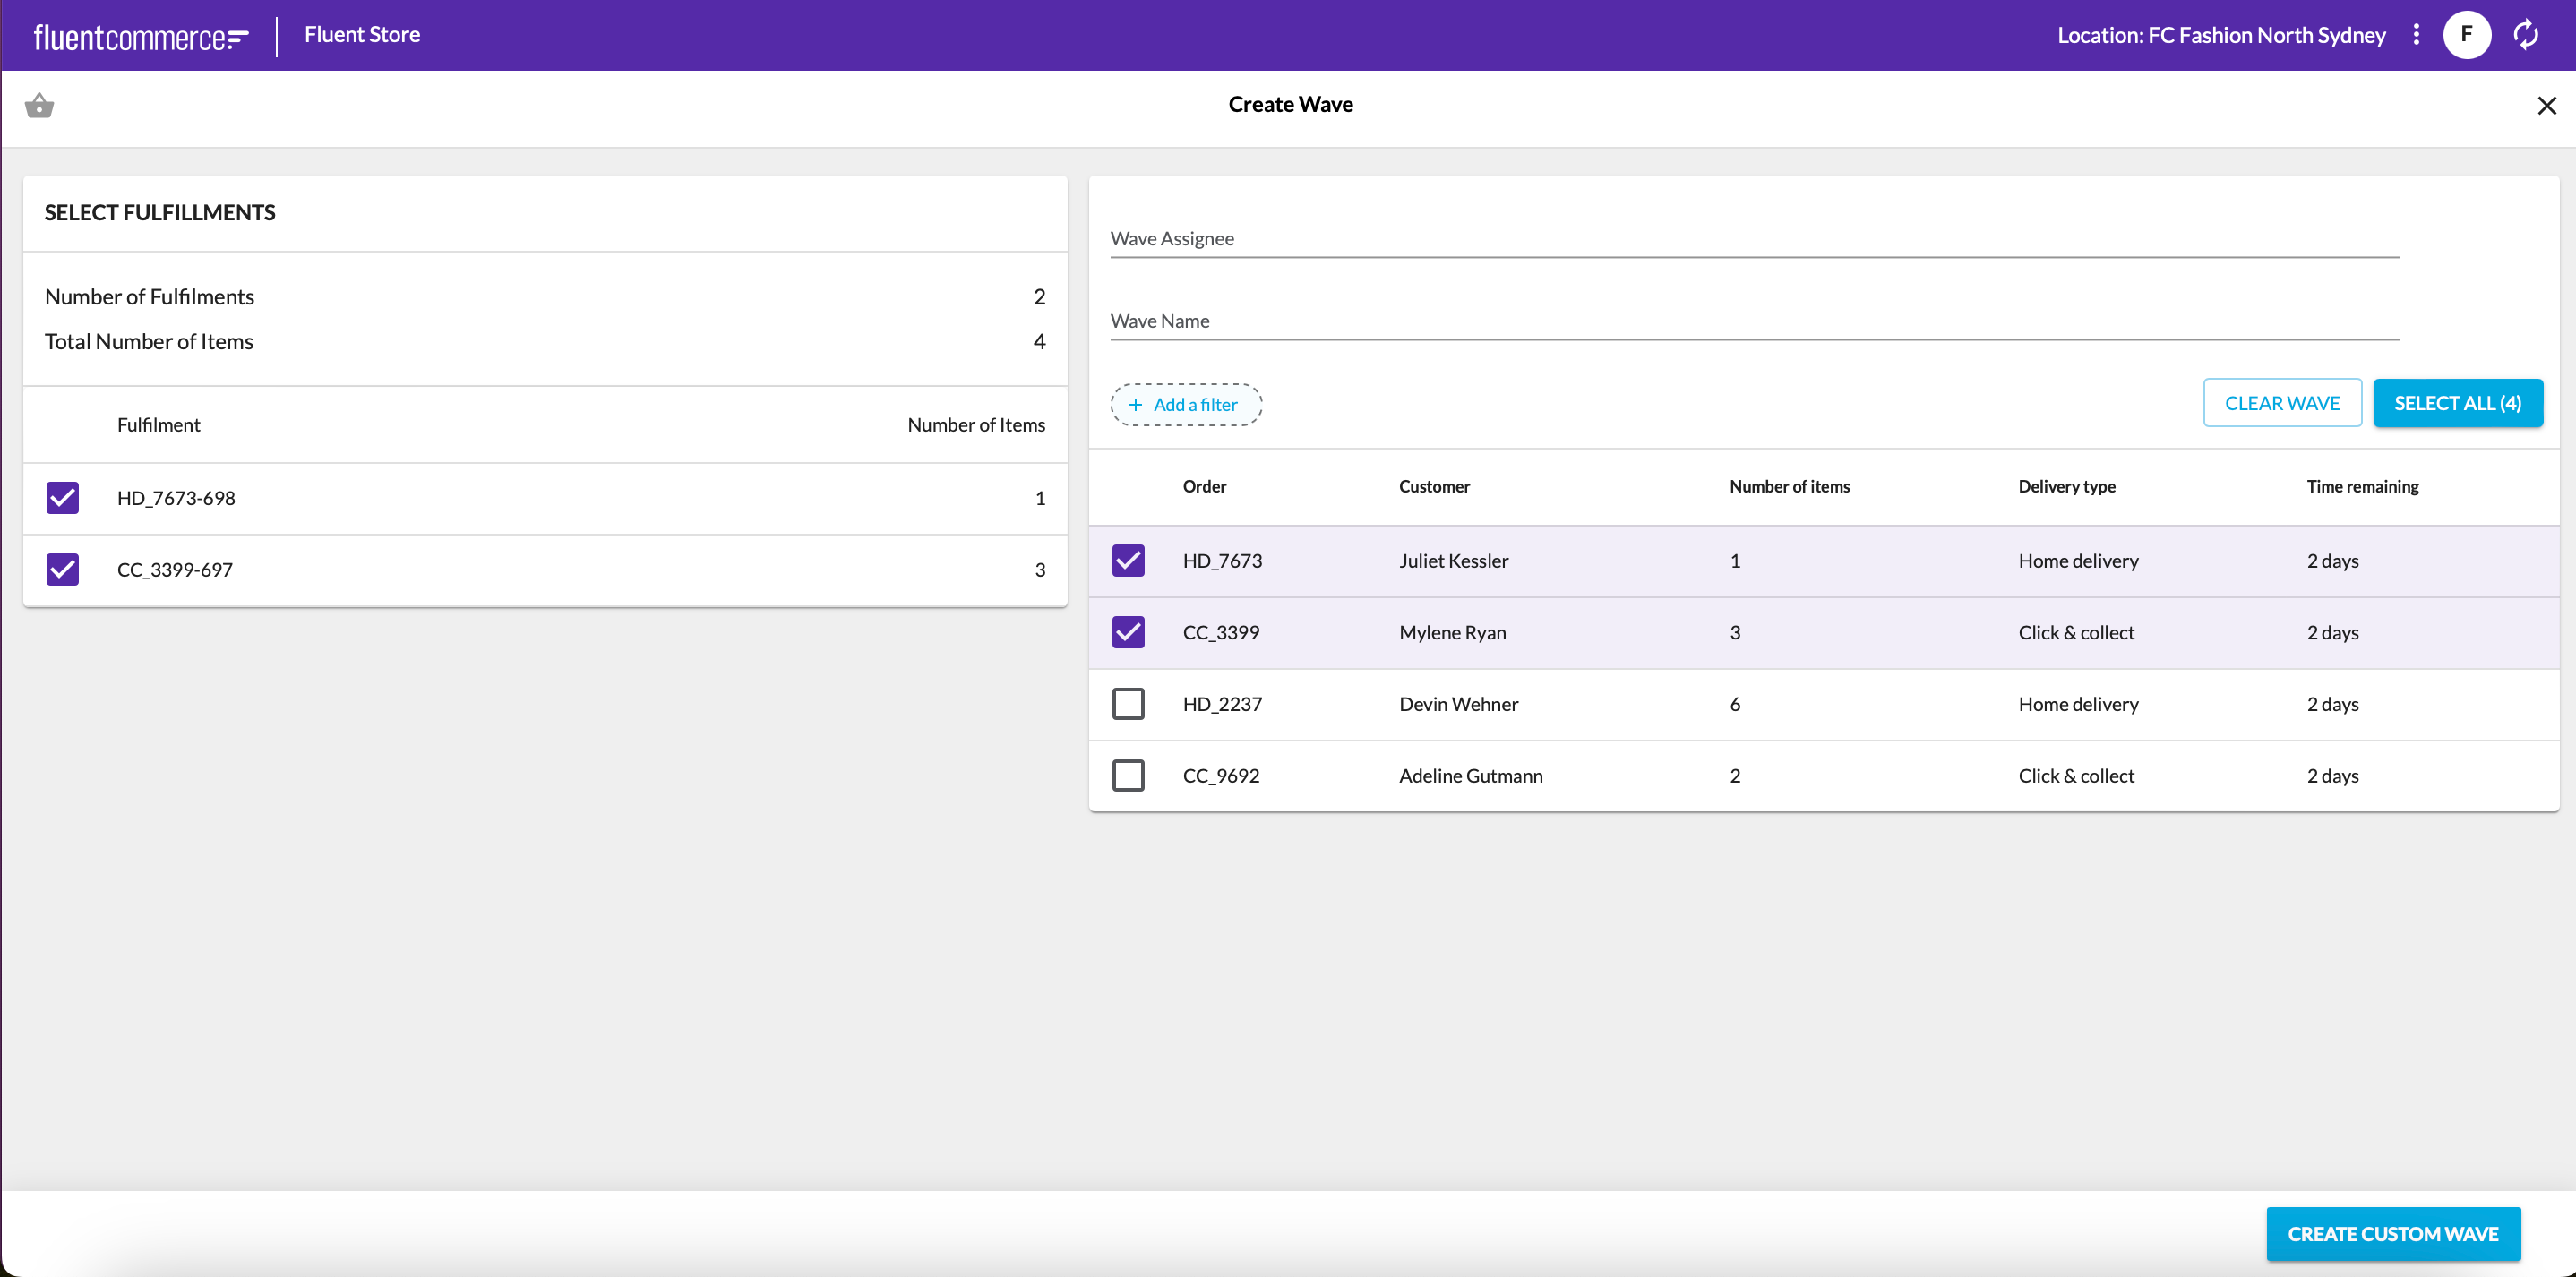Click the Add a filter dashed button
Image resolution: width=2576 pixels, height=1277 pixels.
pos(1184,404)
